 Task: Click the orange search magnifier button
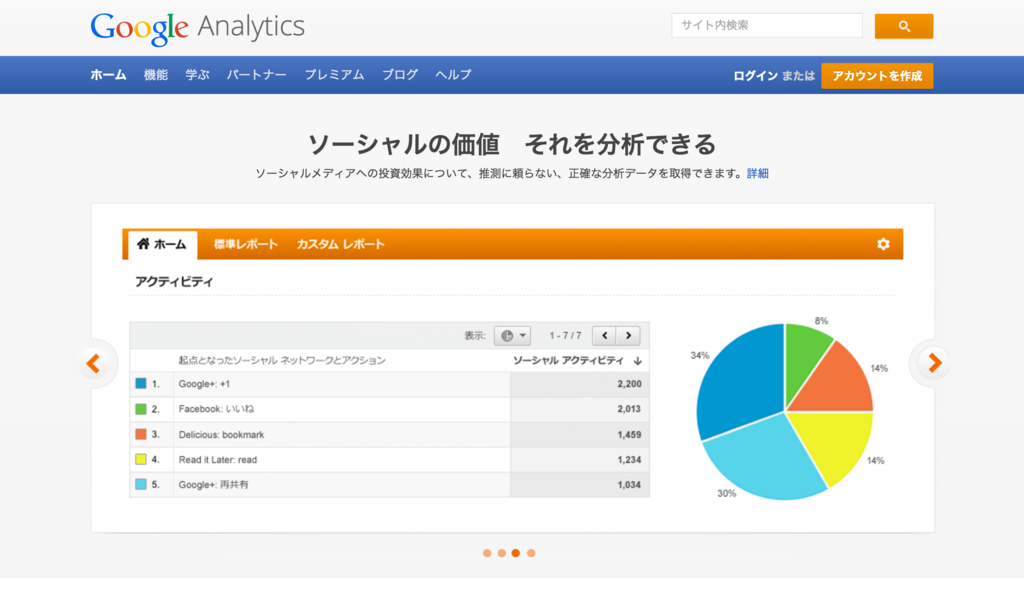click(x=904, y=26)
